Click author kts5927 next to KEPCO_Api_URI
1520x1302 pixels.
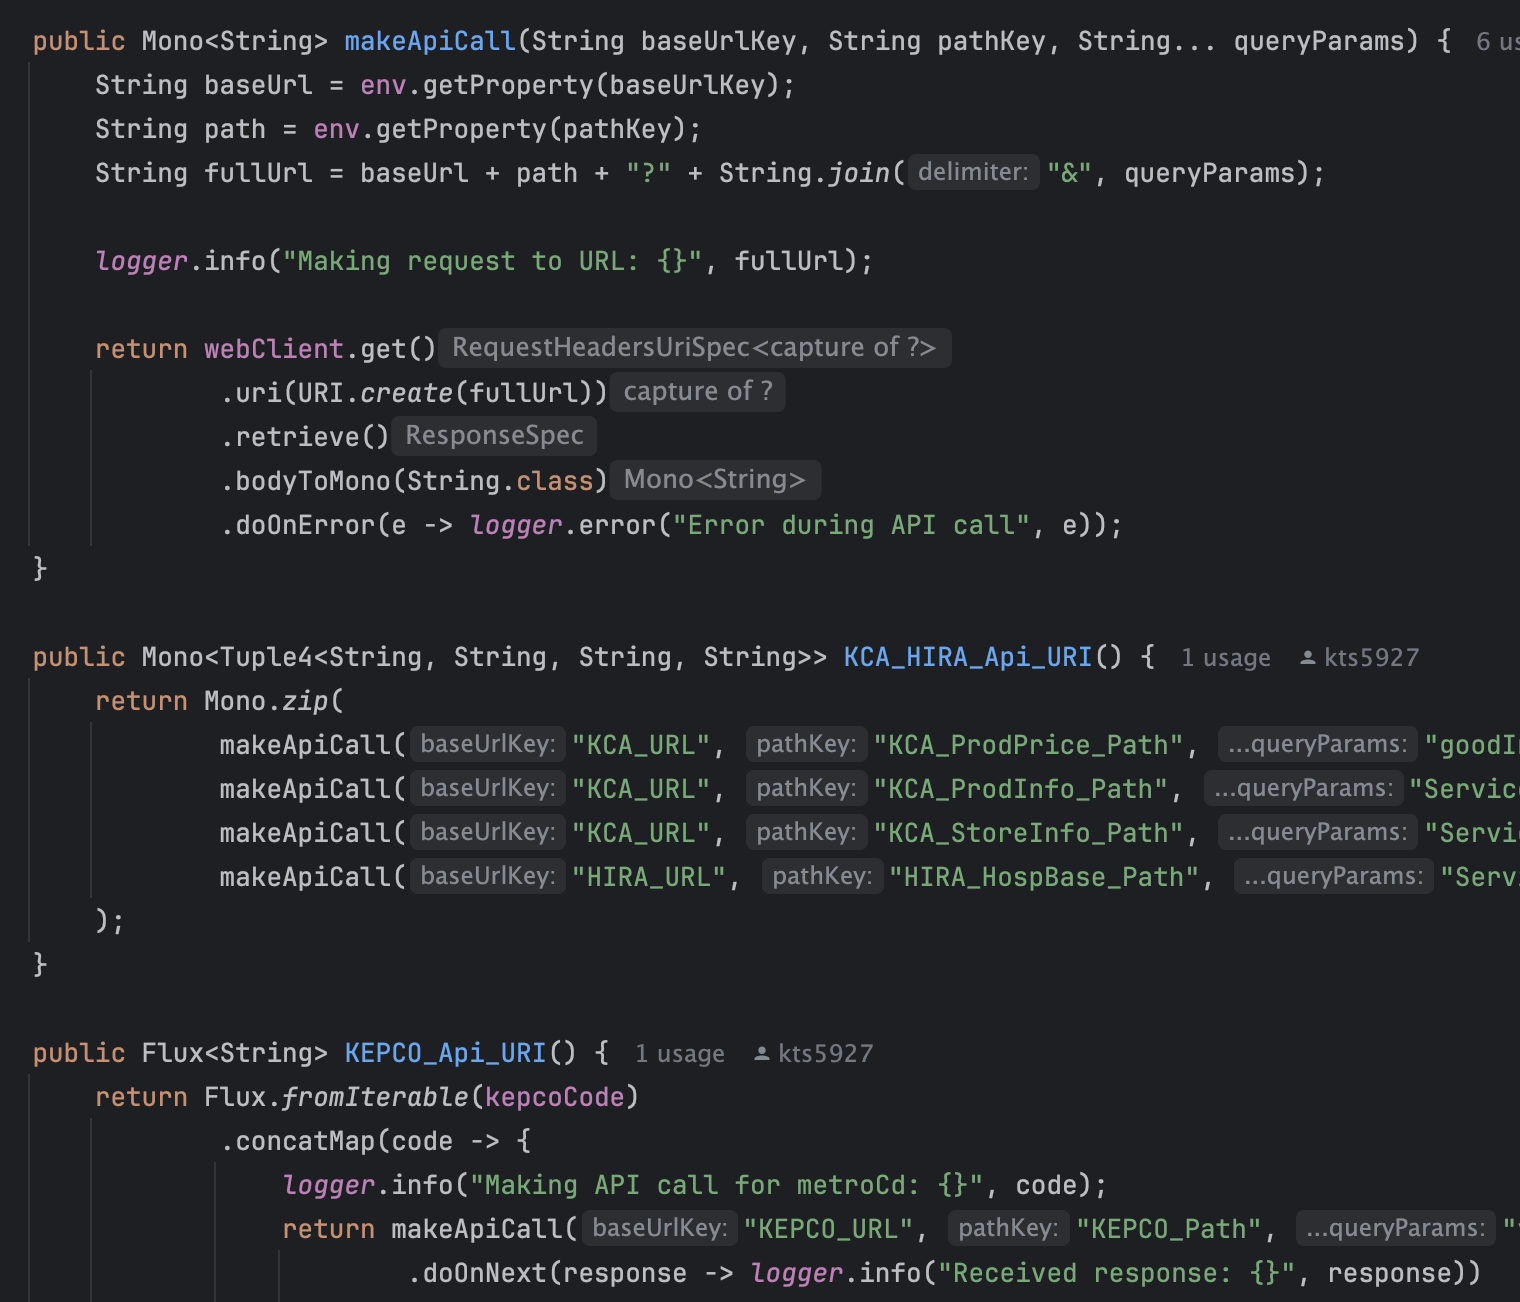[825, 1054]
